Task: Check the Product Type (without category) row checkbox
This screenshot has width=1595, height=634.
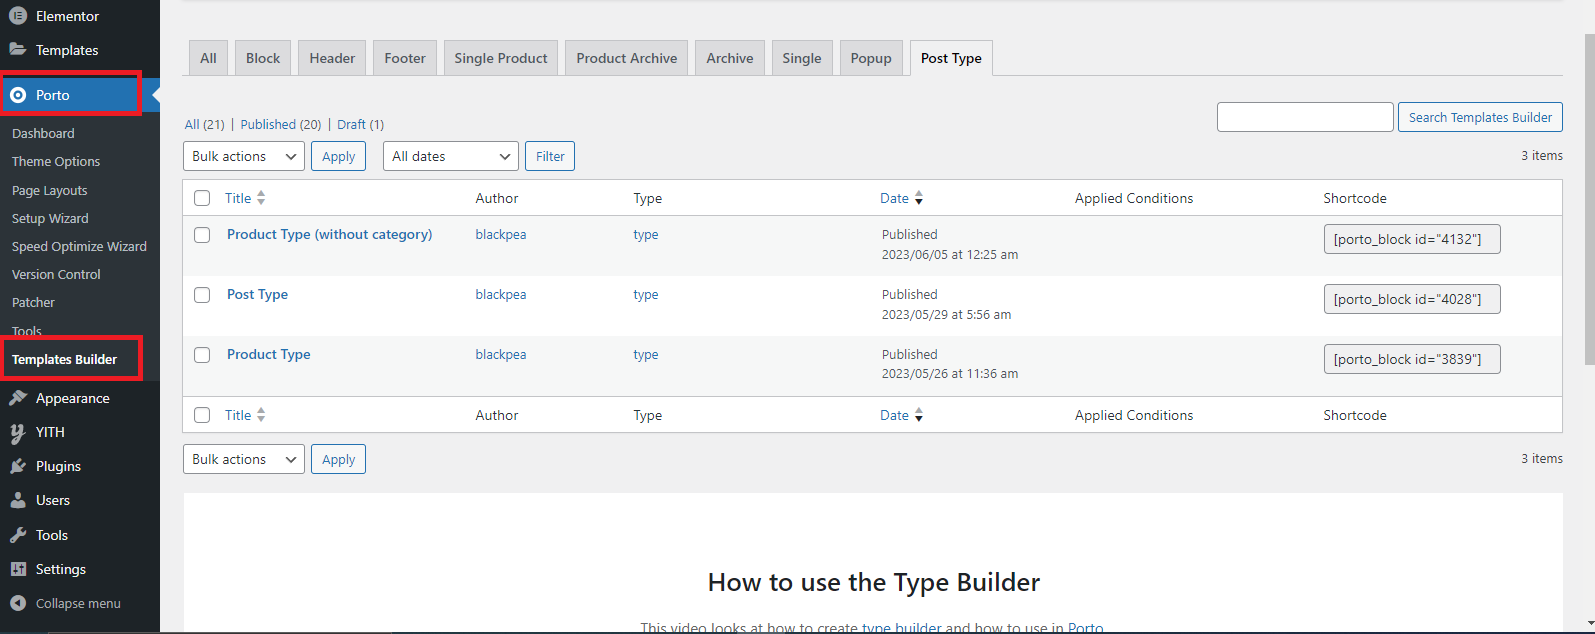Action: [202, 235]
